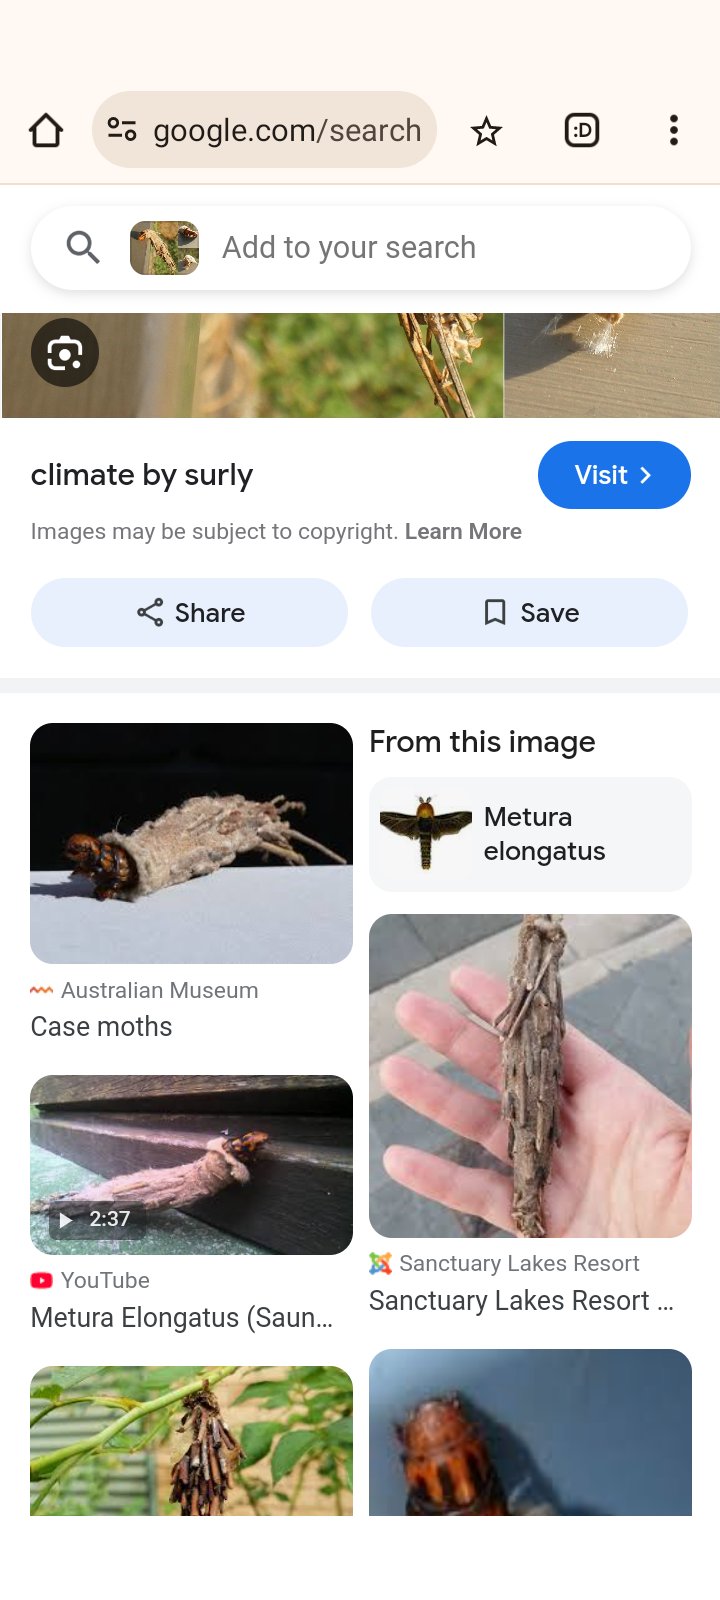The image size is (720, 1600).
Task: Open the Metura Elongatus YouTube title link
Action: [x=182, y=1318]
